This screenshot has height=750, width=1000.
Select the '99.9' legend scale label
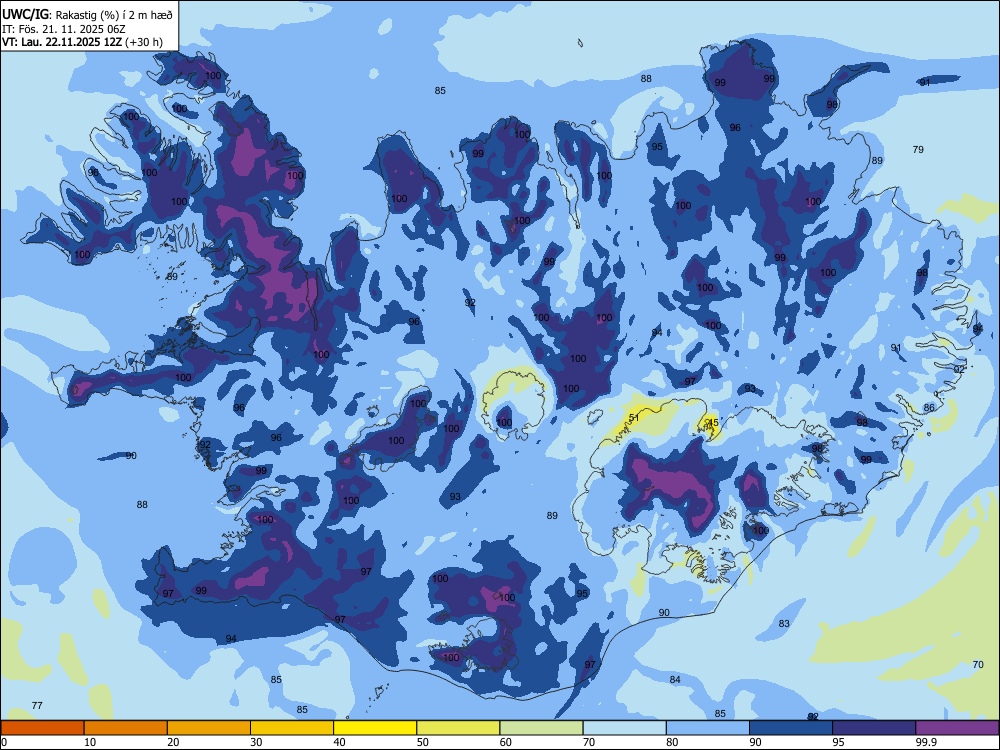coord(926,742)
